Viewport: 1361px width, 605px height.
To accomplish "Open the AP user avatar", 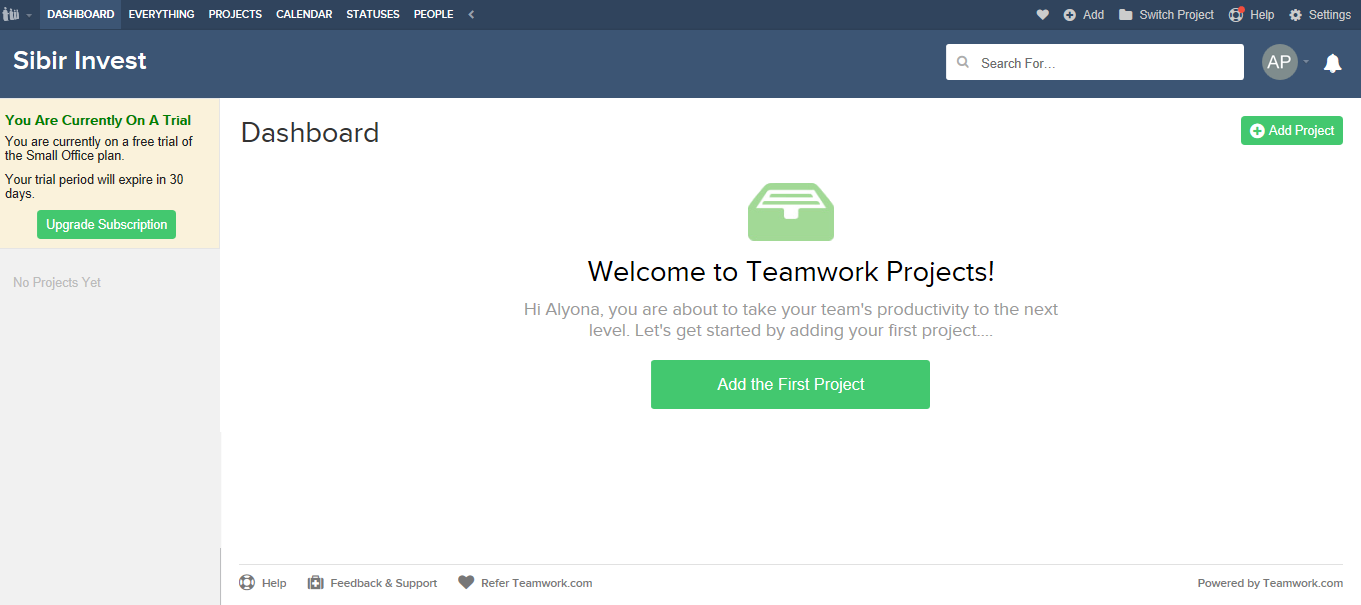I will tap(1279, 62).
